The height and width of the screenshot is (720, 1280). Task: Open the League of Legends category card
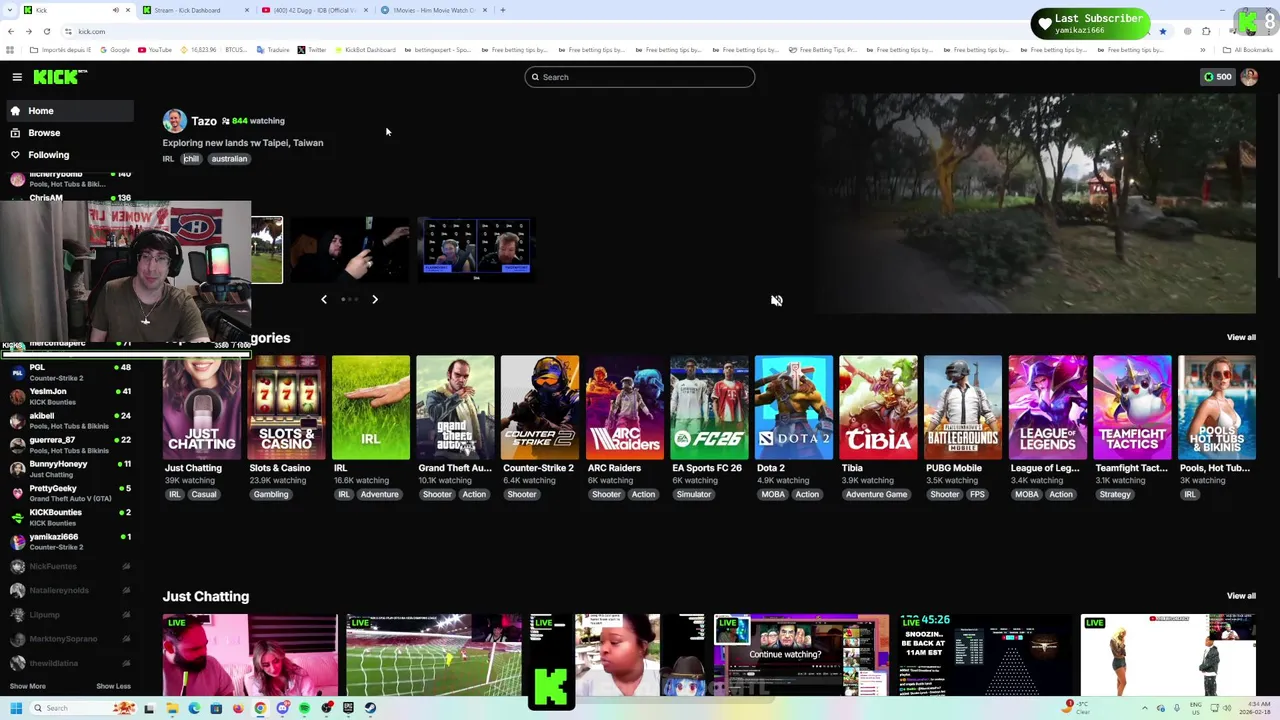tap(1047, 408)
